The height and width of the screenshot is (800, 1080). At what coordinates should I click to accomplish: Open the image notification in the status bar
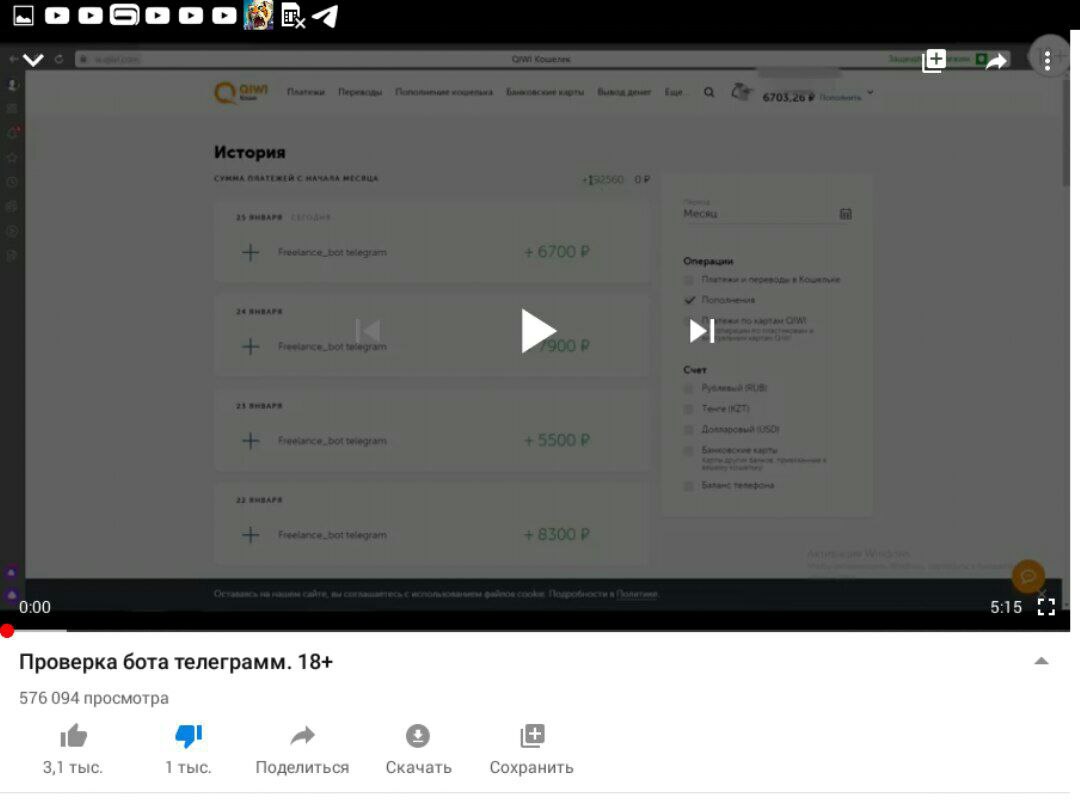(x=23, y=15)
